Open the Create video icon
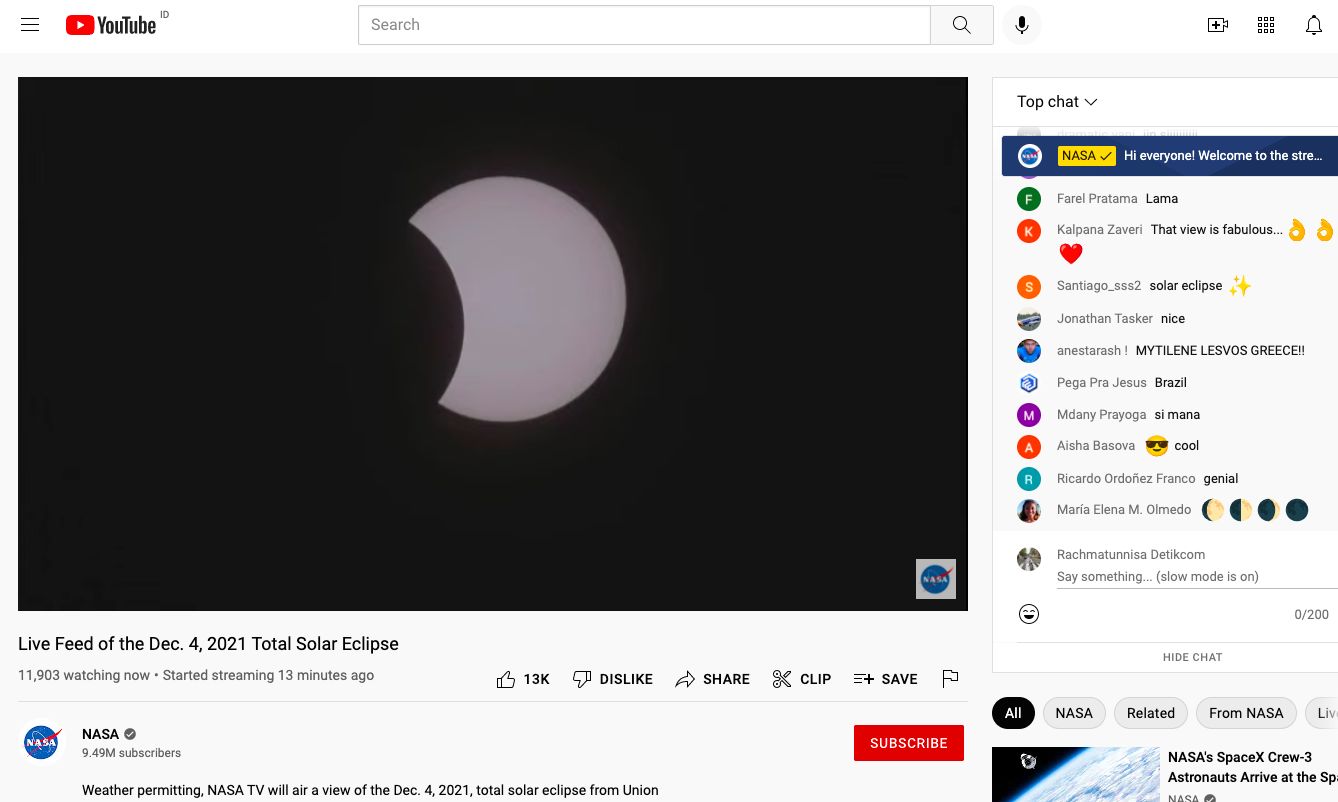The width and height of the screenshot is (1338, 802). coord(1218,25)
